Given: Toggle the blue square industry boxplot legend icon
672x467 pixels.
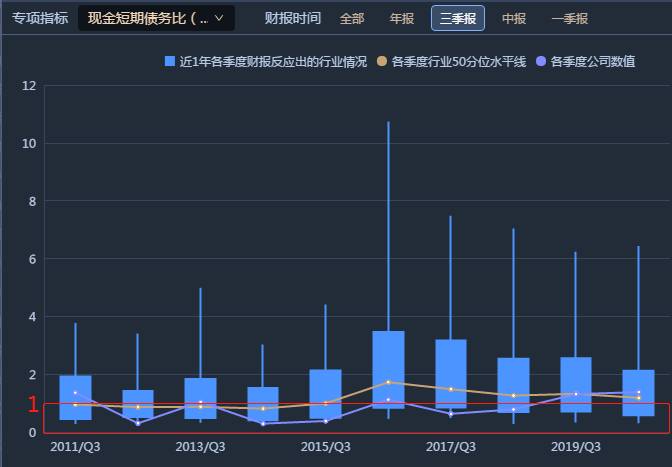Looking at the screenshot, I should pos(170,62).
